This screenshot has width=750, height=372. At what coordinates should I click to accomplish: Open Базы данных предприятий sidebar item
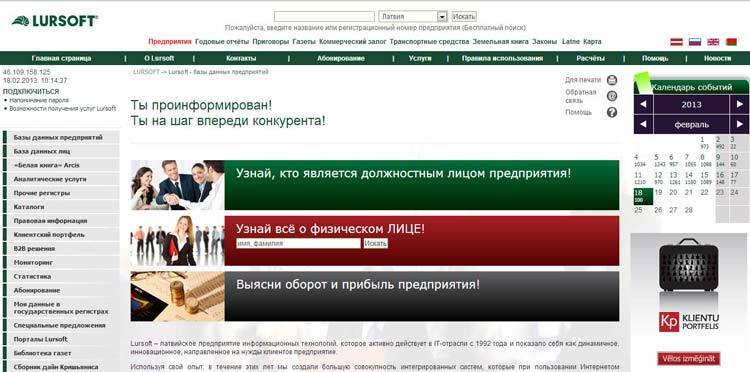[x=61, y=137]
